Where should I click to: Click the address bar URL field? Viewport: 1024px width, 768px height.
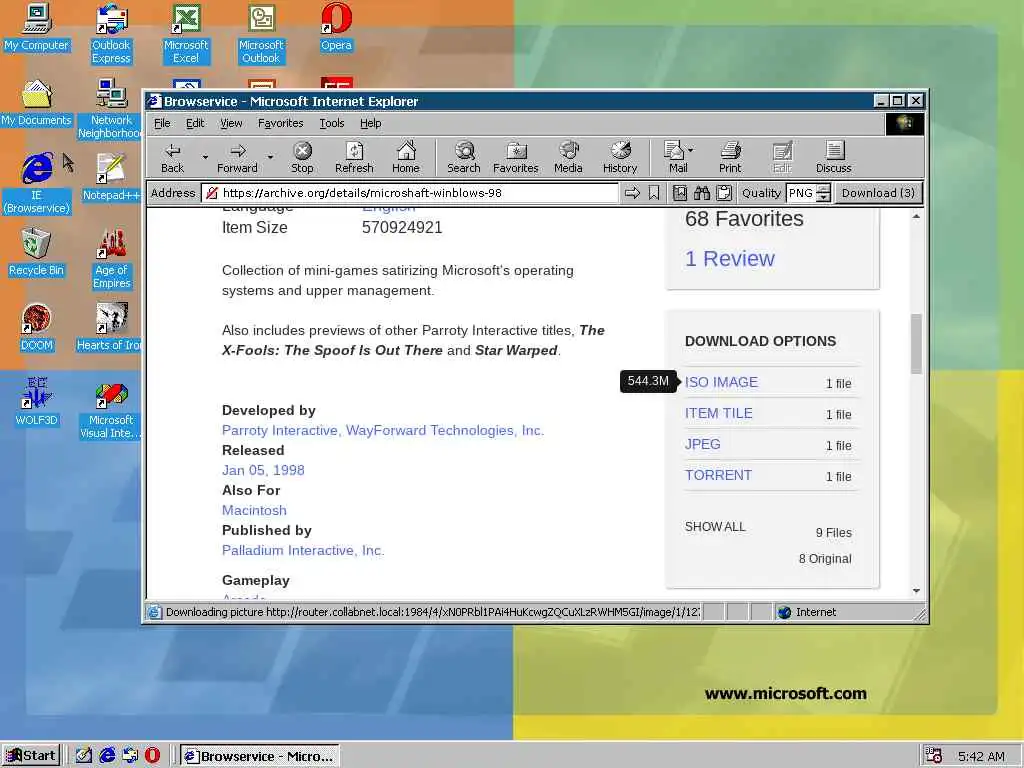(409, 193)
